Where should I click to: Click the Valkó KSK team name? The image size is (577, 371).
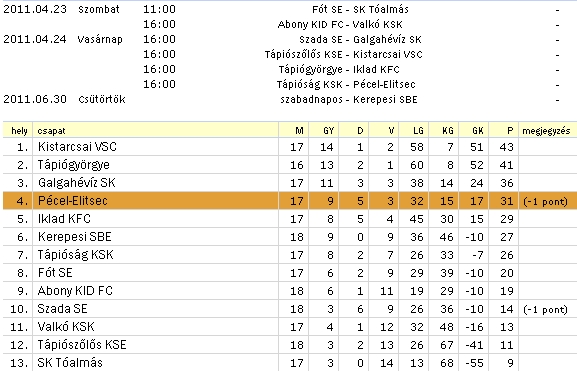pyautogui.click(x=66, y=327)
